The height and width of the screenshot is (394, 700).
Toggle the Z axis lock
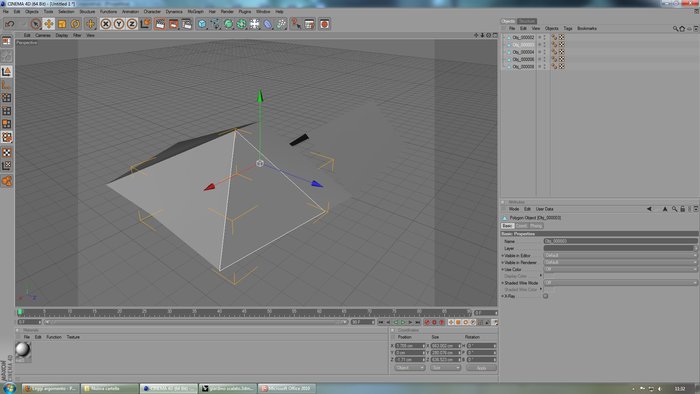click(132, 24)
